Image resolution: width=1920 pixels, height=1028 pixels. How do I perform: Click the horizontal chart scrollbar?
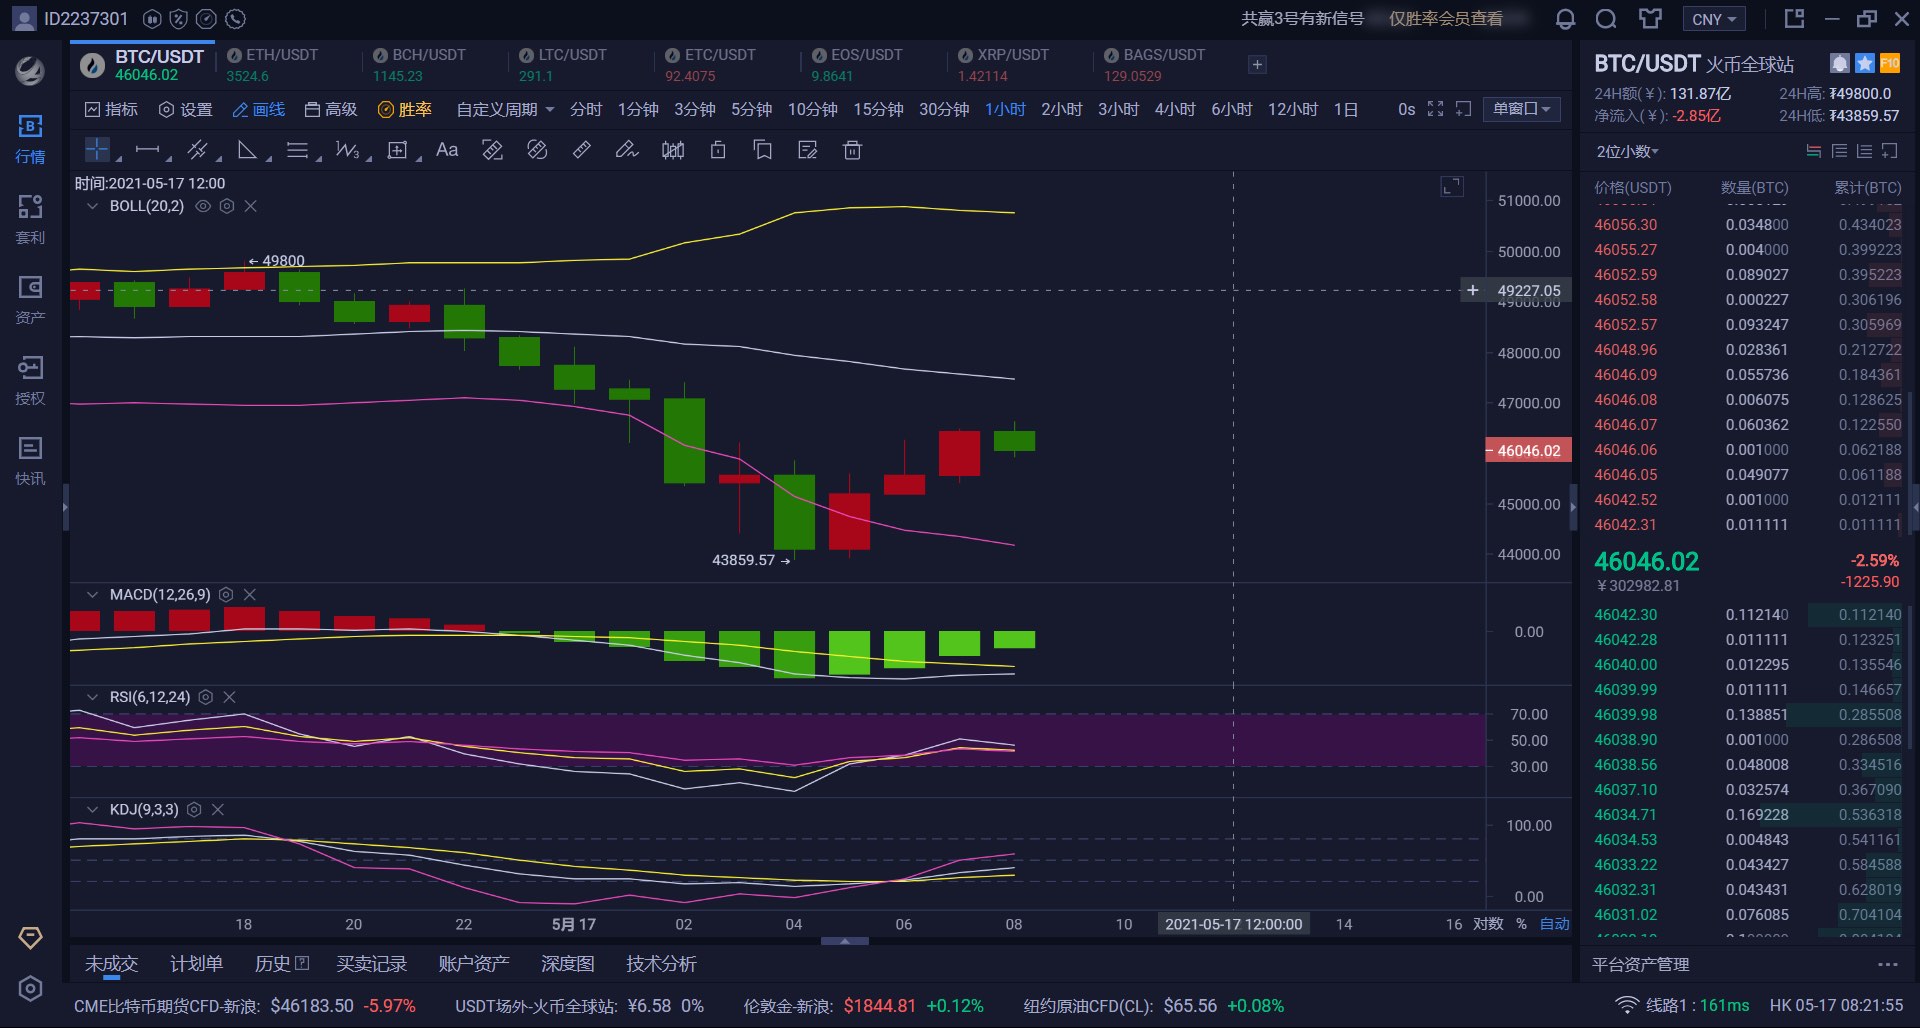tap(845, 941)
